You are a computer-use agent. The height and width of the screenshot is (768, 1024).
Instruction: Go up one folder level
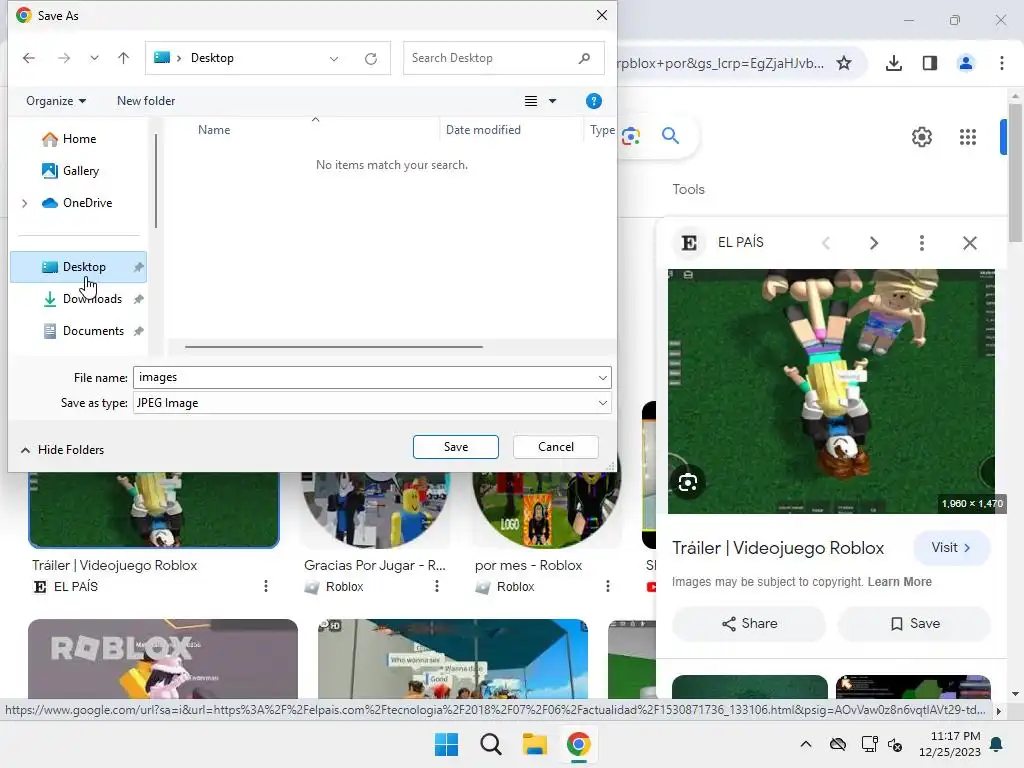coord(123,58)
